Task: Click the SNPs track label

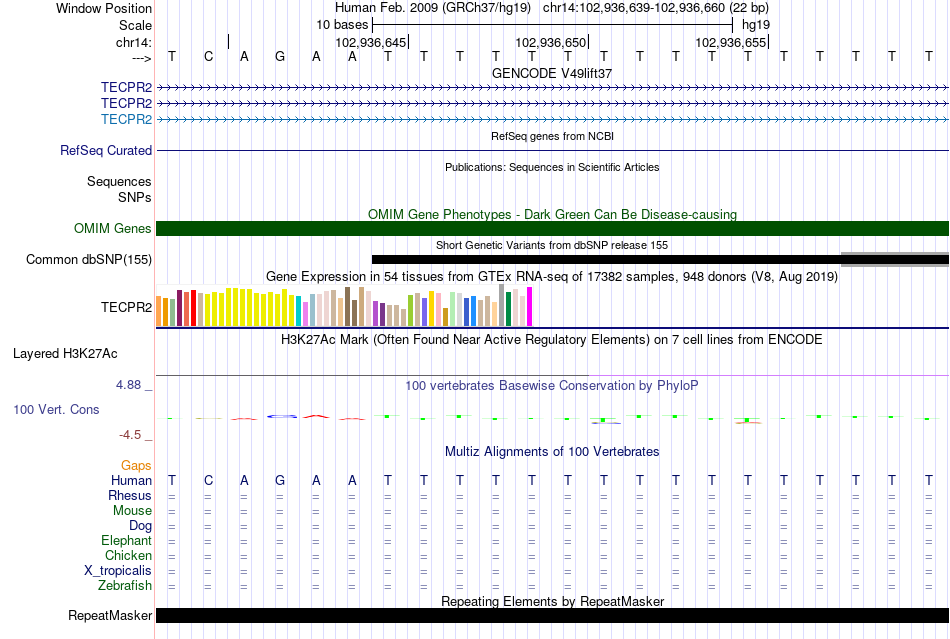Action: tap(135, 197)
